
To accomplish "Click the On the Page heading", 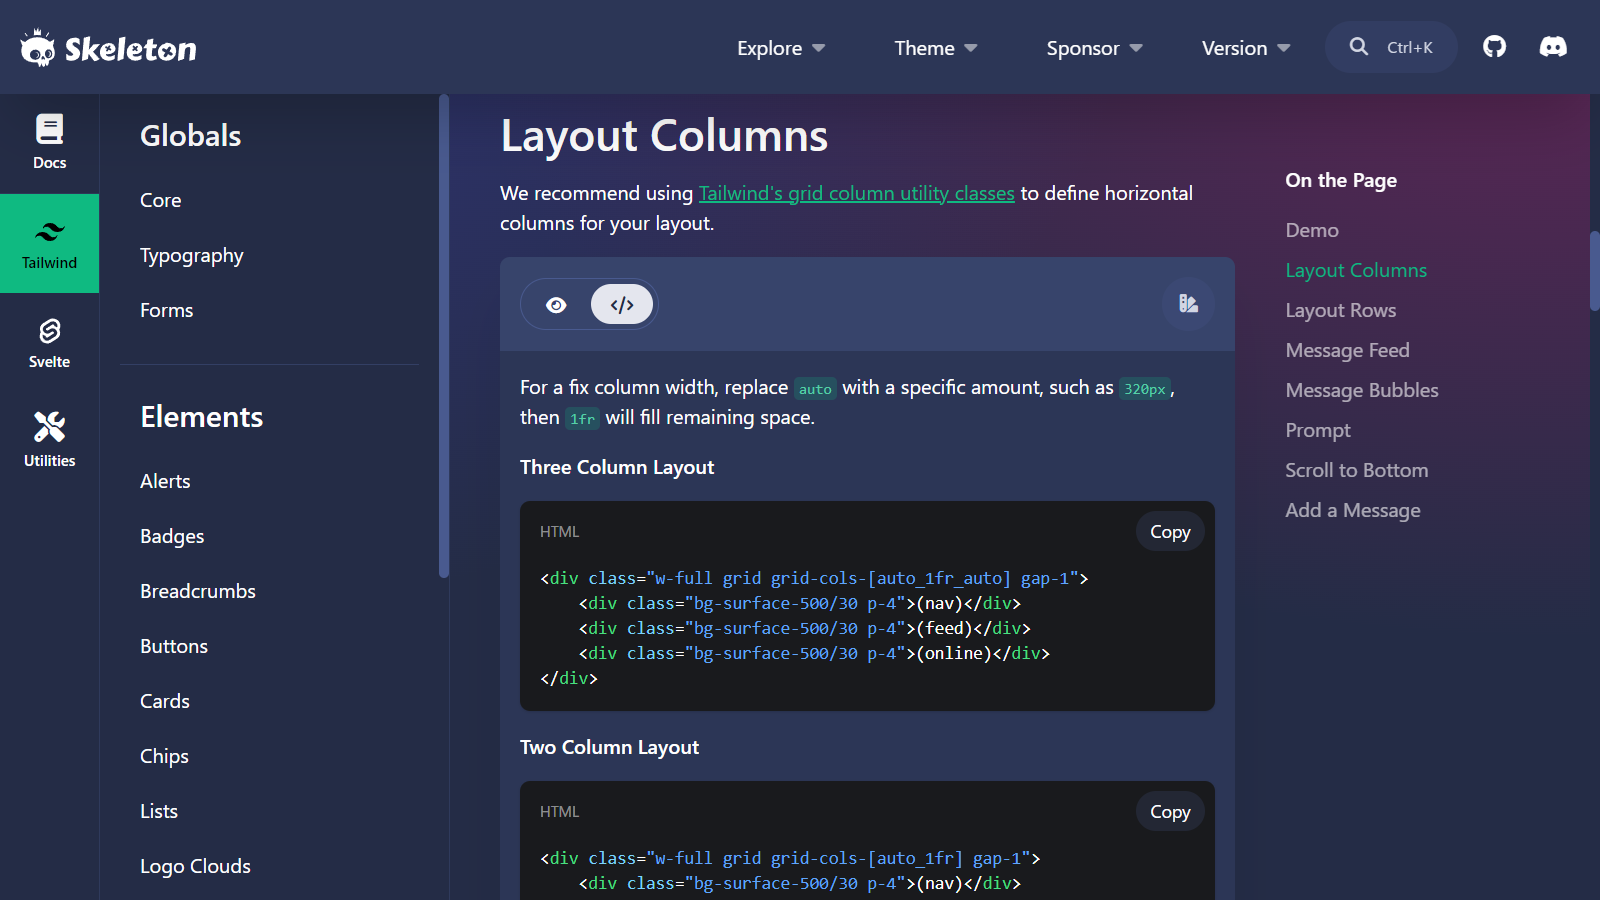I will pyautogui.click(x=1341, y=180).
